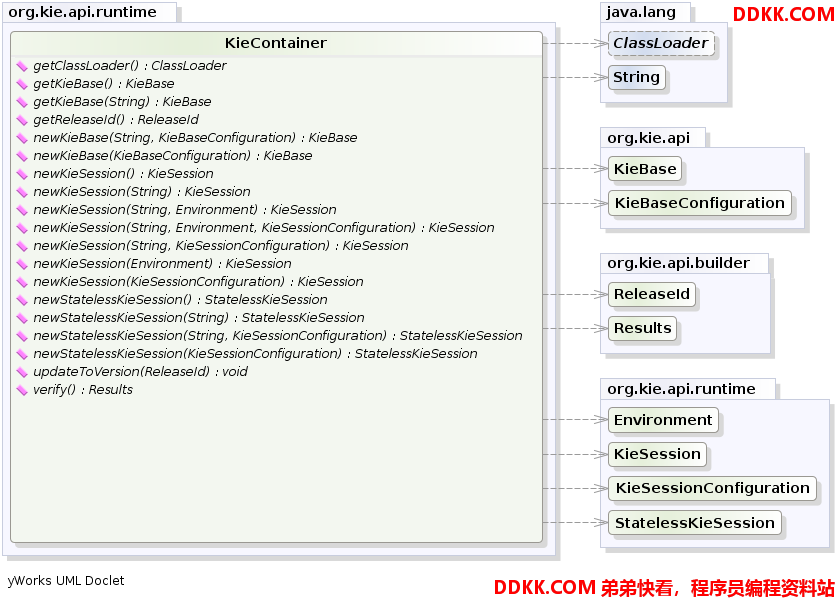
Task: Select the getKieBase() : KieBase text
Action: 104,84
